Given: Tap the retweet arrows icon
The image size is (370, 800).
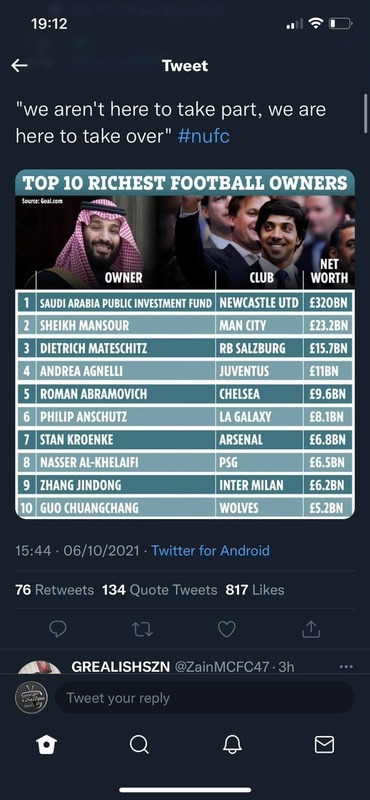Looking at the screenshot, I should 142,630.
